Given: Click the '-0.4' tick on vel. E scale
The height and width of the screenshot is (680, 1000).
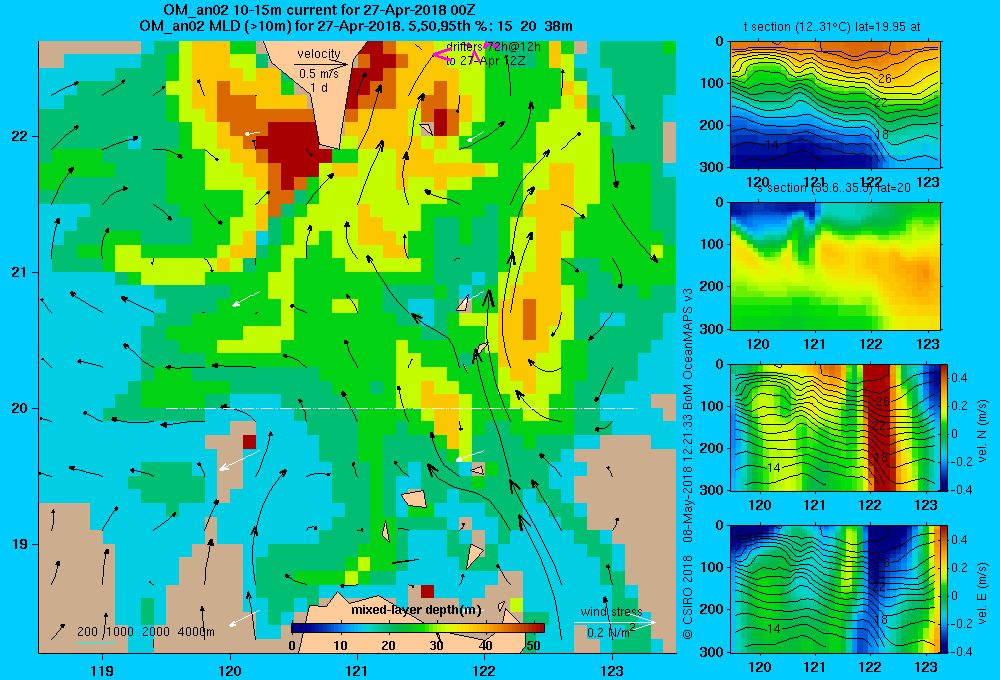Looking at the screenshot, I should point(960,651).
